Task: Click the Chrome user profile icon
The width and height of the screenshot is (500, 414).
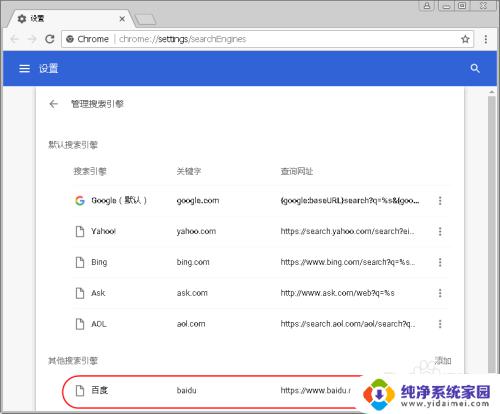Action: pos(427,6)
